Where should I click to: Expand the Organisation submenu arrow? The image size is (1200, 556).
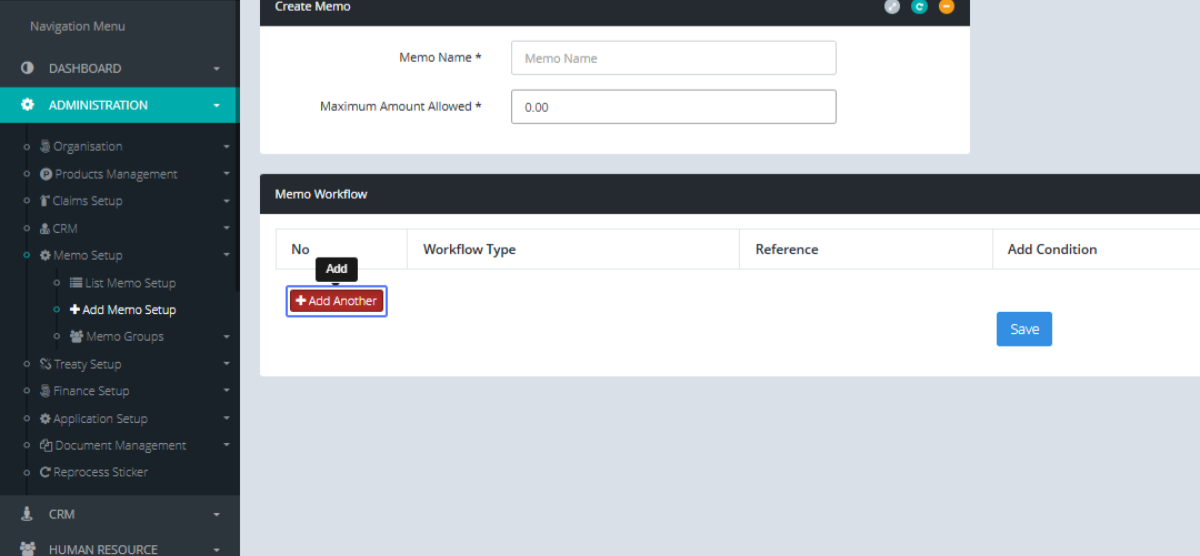[x=226, y=147]
